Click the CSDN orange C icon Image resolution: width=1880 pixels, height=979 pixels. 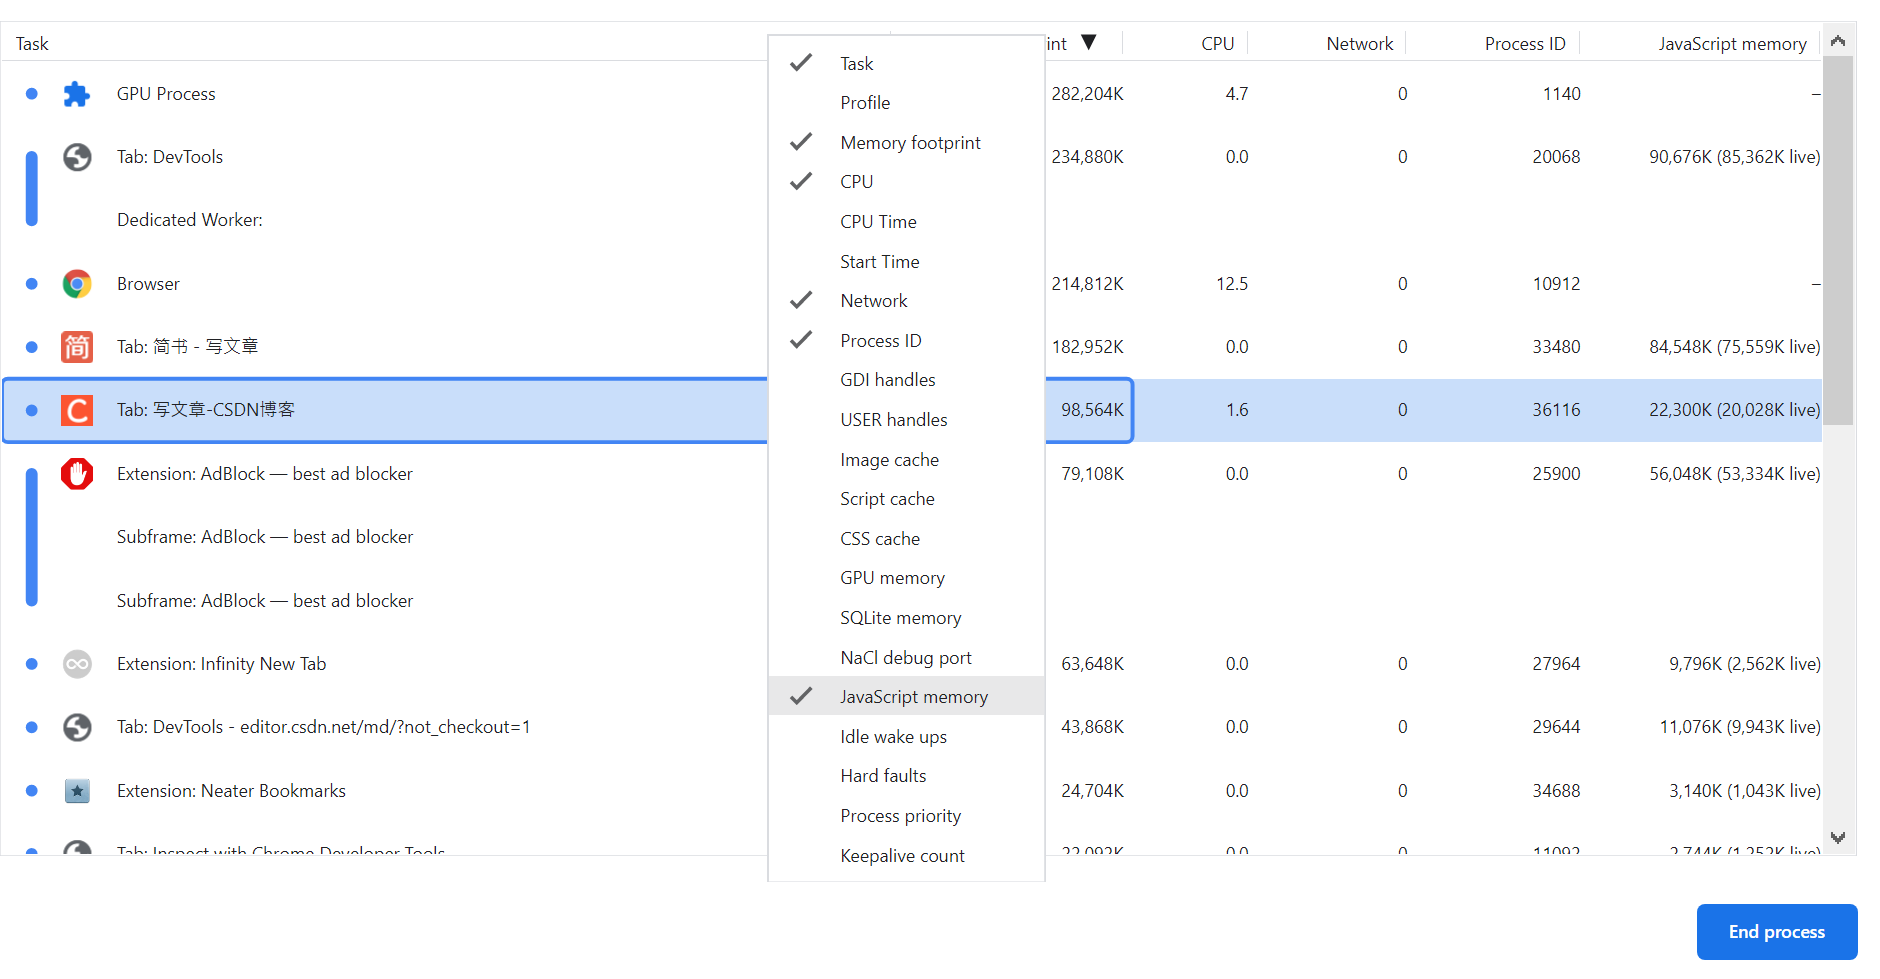click(x=77, y=410)
